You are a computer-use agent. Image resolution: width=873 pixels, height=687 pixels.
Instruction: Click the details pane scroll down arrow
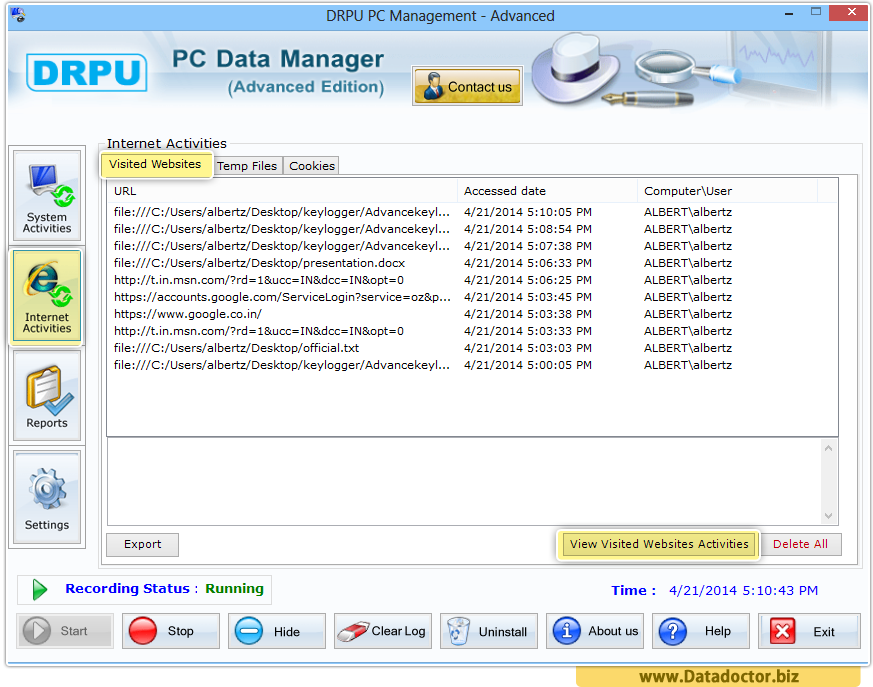[828, 516]
